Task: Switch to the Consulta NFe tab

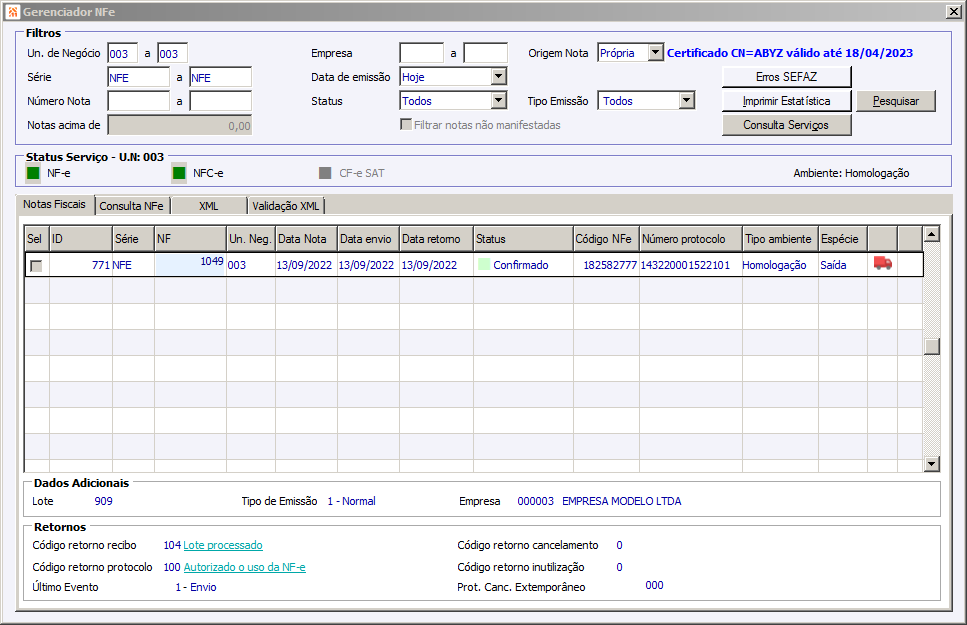Action: point(132,206)
